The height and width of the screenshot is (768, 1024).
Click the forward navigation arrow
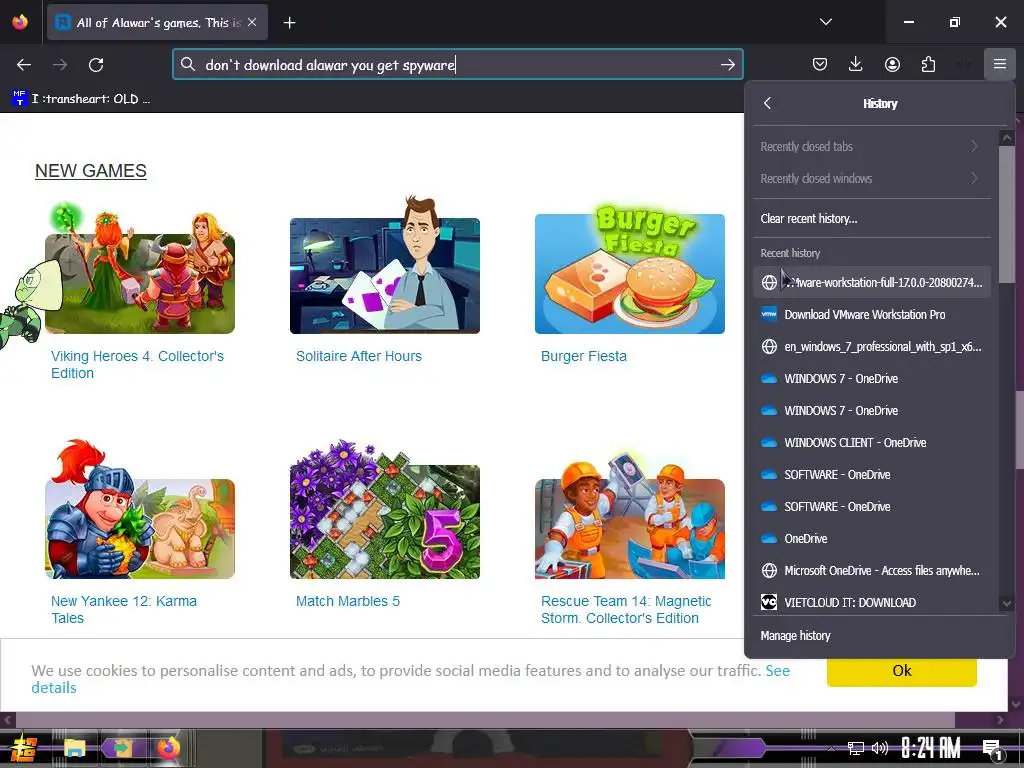point(60,65)
